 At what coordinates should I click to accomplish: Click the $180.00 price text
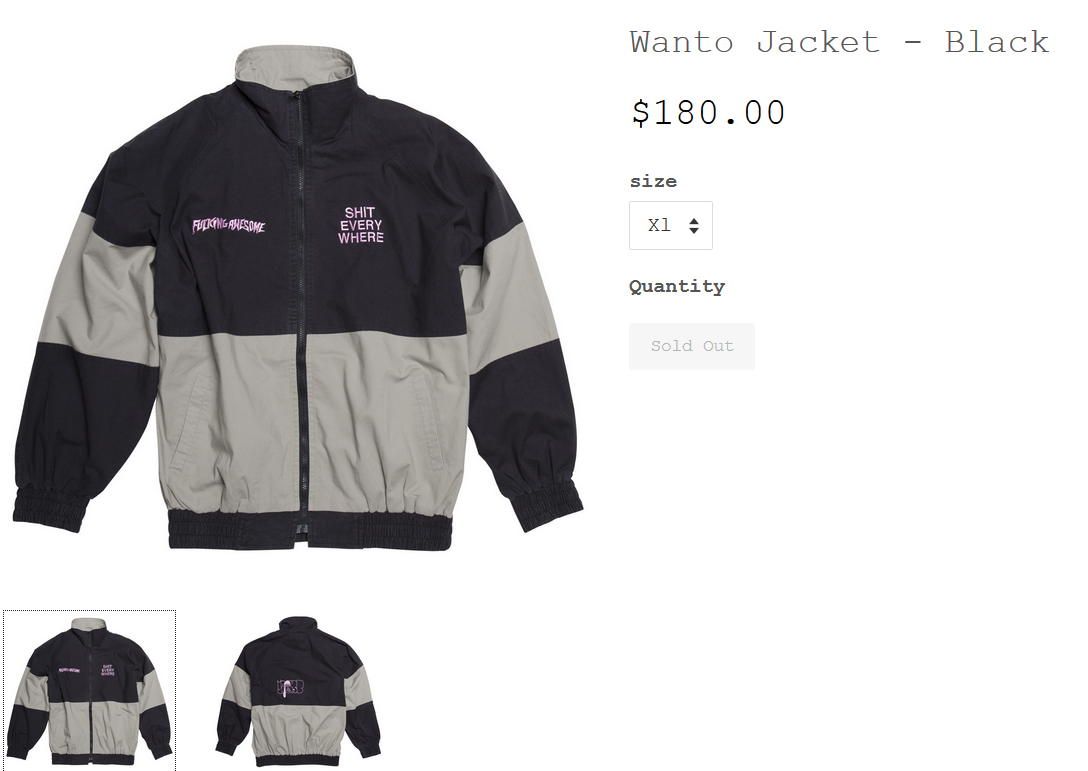[x=708, y=112]
